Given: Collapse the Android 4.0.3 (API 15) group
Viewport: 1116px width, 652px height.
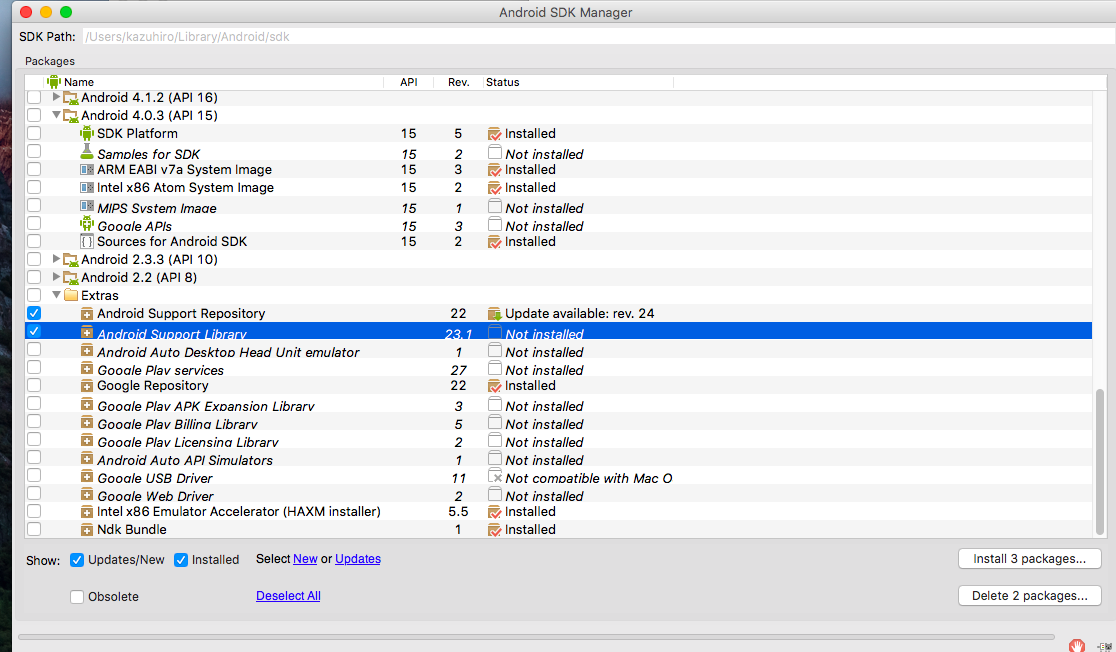Looking at the screenshot, I should (56, 115).
